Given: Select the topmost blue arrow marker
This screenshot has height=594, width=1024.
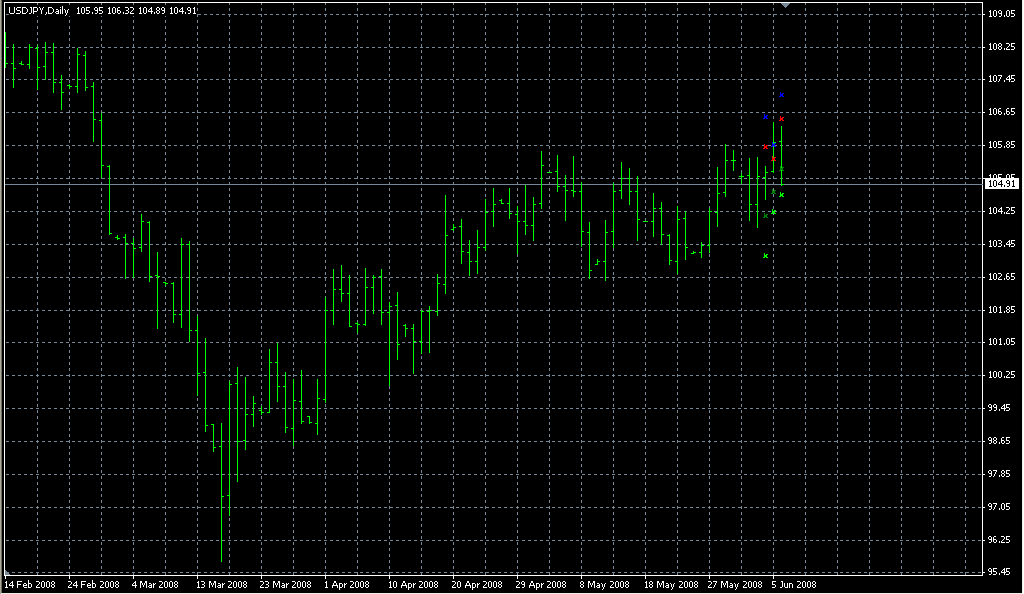Looking at the screenshot, I should [782, 95].
